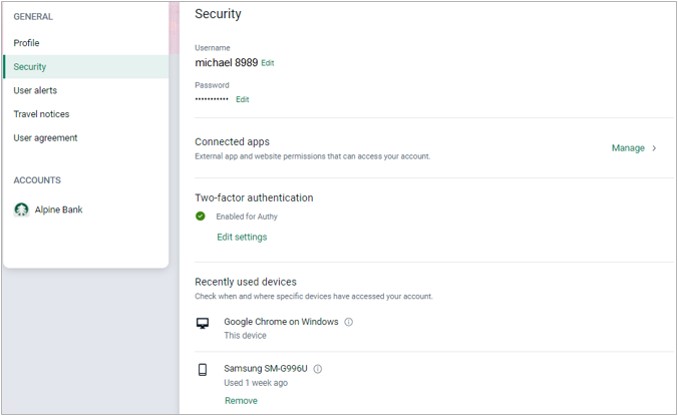Open two-factor Edit settings

242,237
